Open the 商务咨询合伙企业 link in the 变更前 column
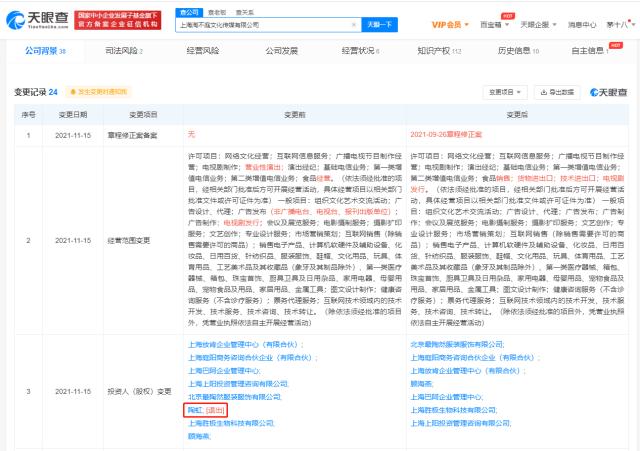Image resolution: width=640 pixels, height=451 pixels. tap(251, 358)
